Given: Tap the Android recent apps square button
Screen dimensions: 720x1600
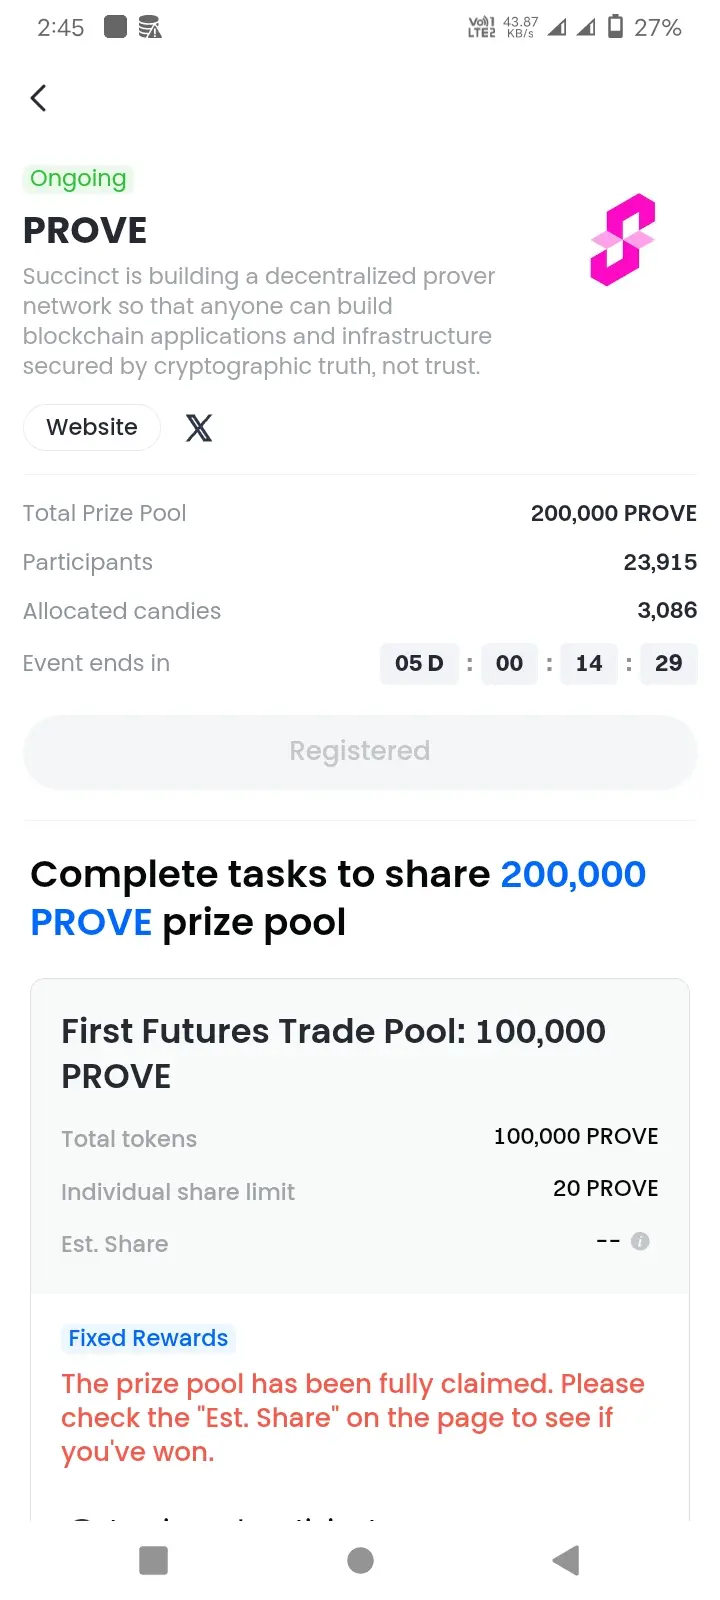Looking at the screenshot, I should click(153, 1560).
